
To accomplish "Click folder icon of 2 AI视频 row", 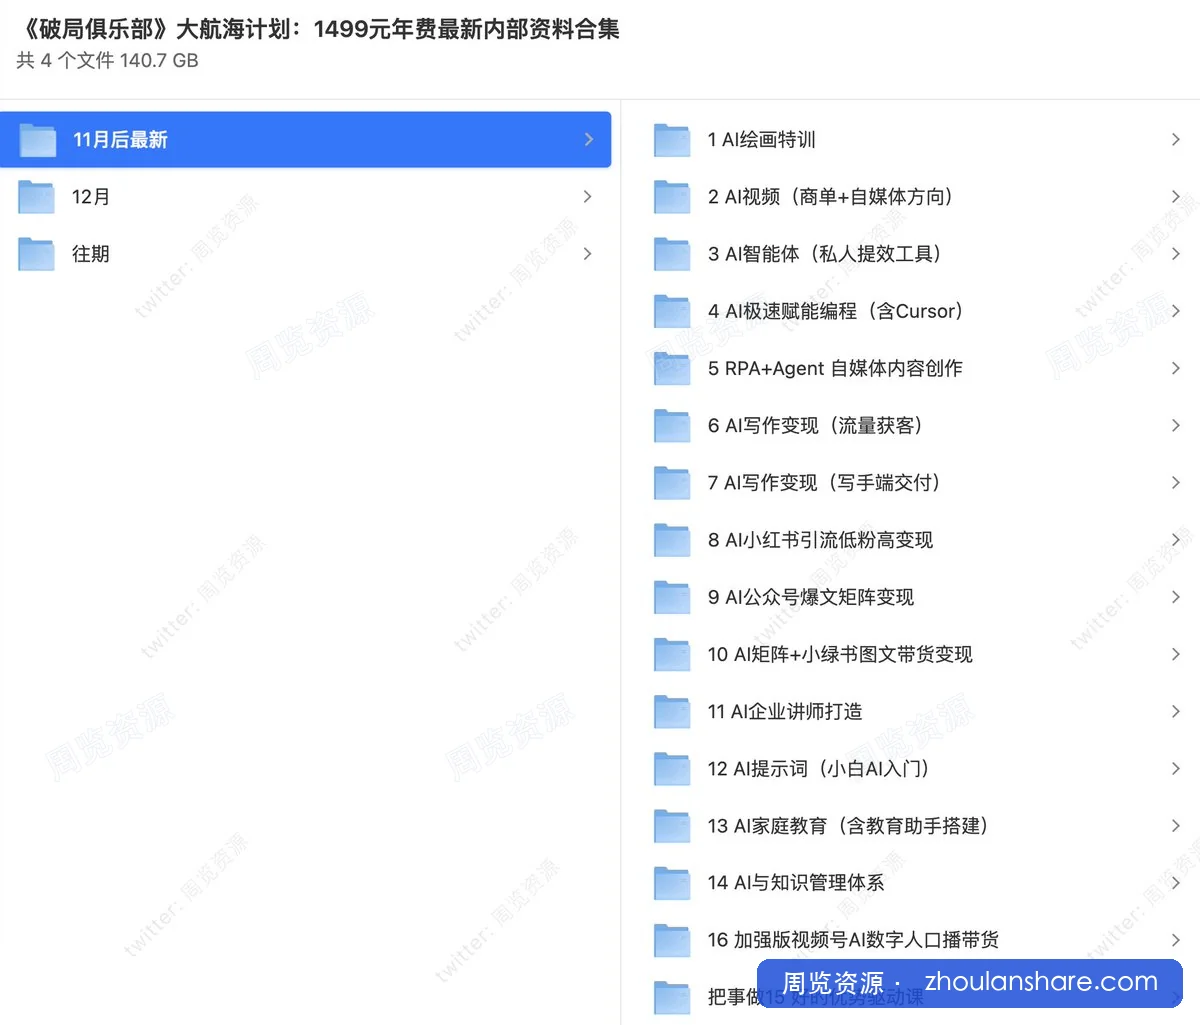I will [x=672, y=197].
